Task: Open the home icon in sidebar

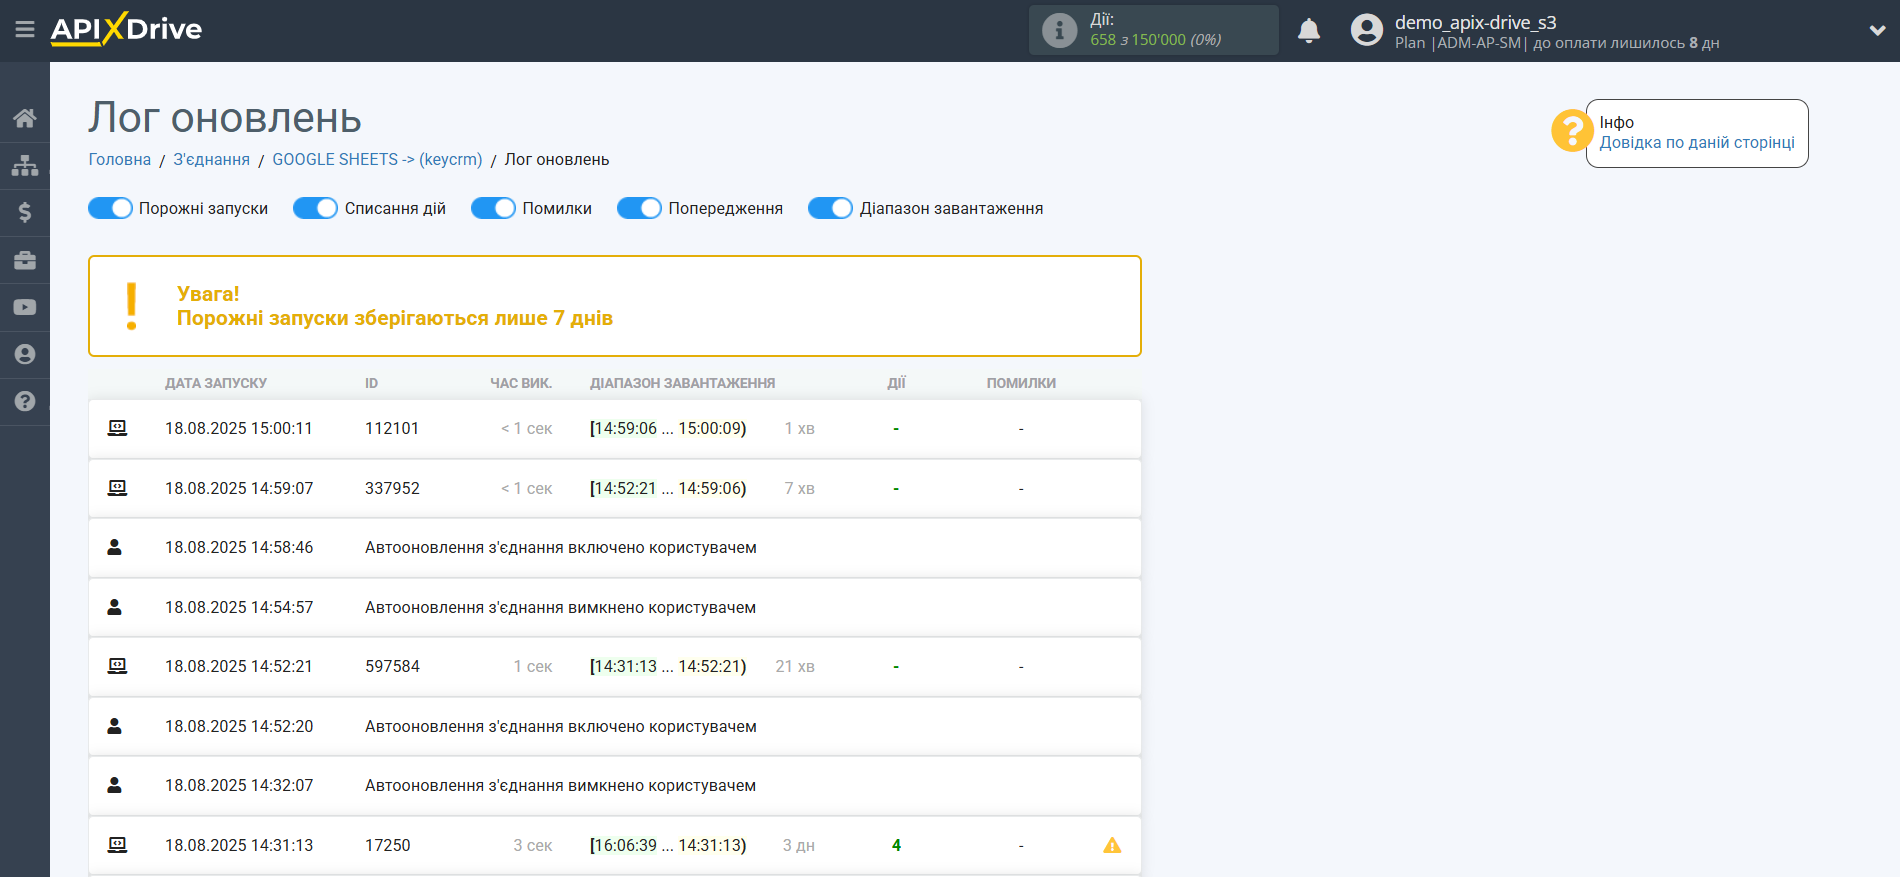Action: point(25,118)
